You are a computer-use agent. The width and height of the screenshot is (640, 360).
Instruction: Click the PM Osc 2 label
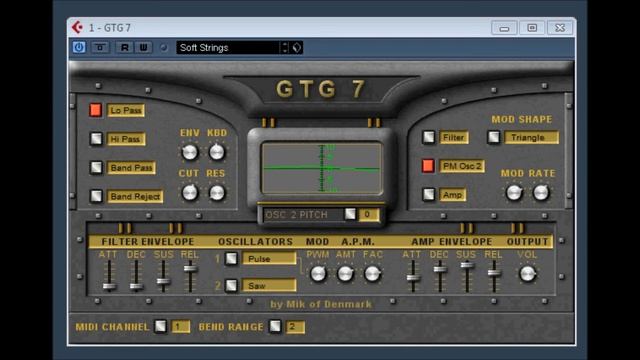coord(462,166)
